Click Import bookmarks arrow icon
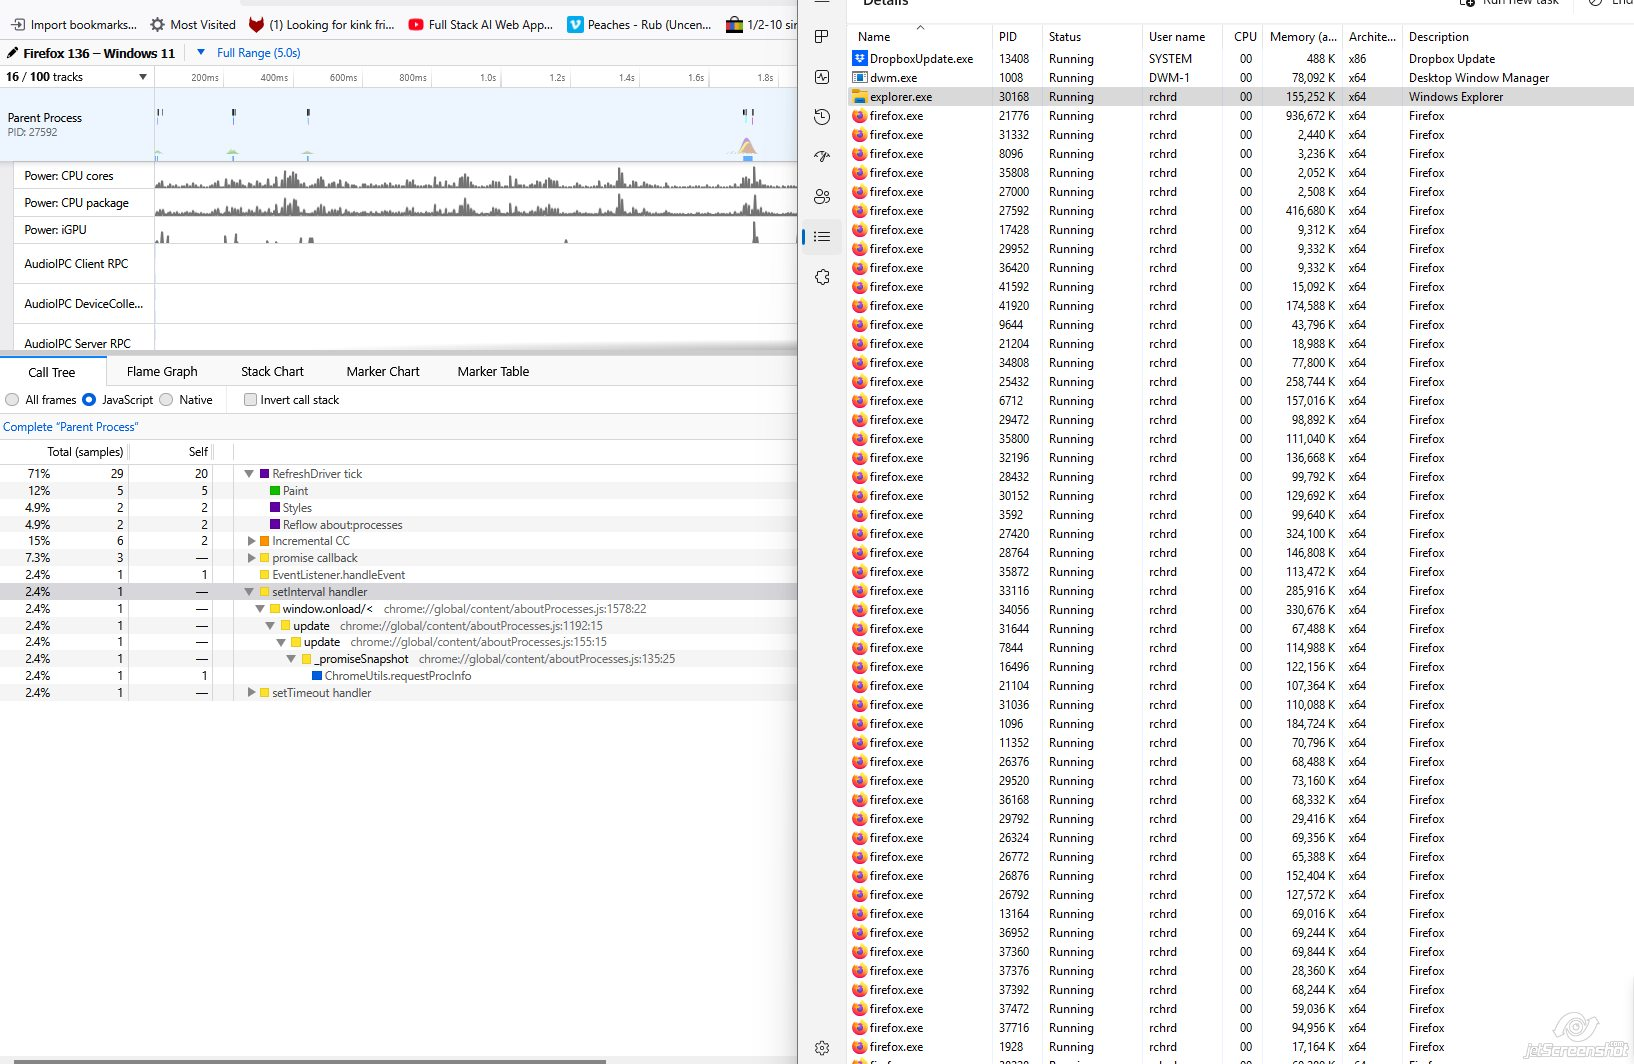Image resolution: width=1634 pixels, height=1064 pixels. click(x=18, y=25)
